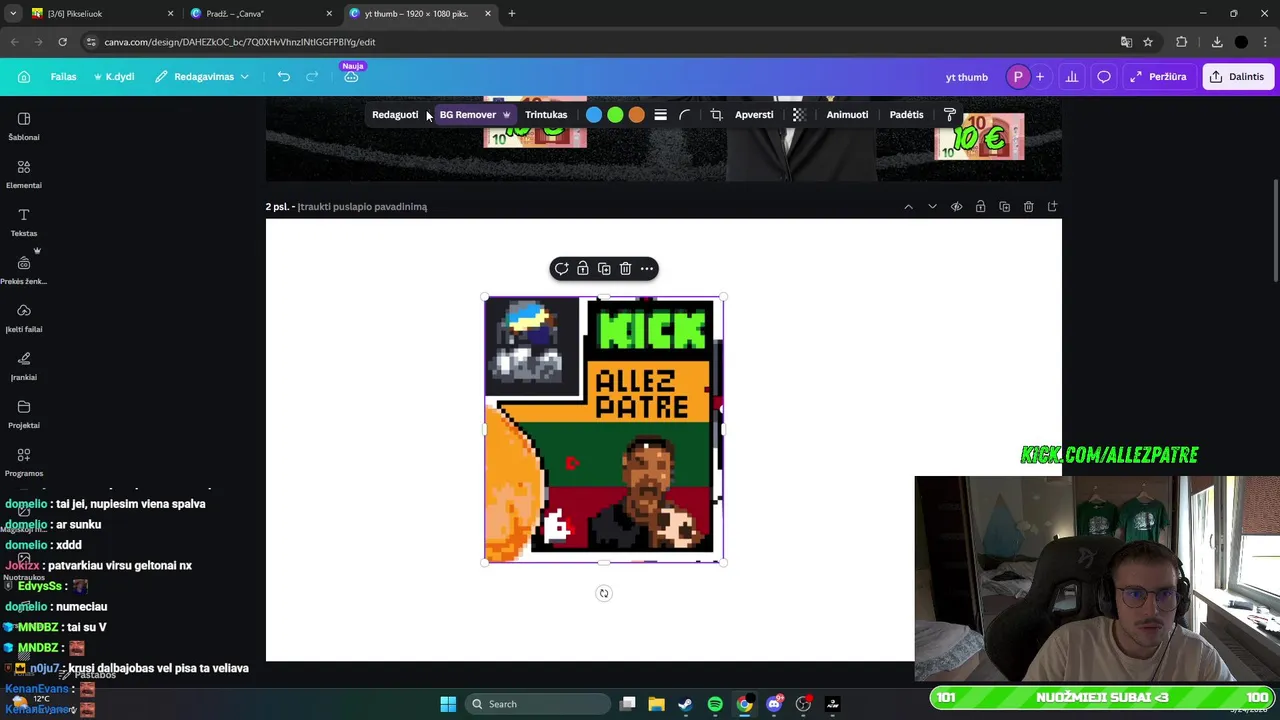The width and height of the screenshot is (1280, 720).
Task: Open more options on floating image toolbar
Action: click(x=647, y=269)
